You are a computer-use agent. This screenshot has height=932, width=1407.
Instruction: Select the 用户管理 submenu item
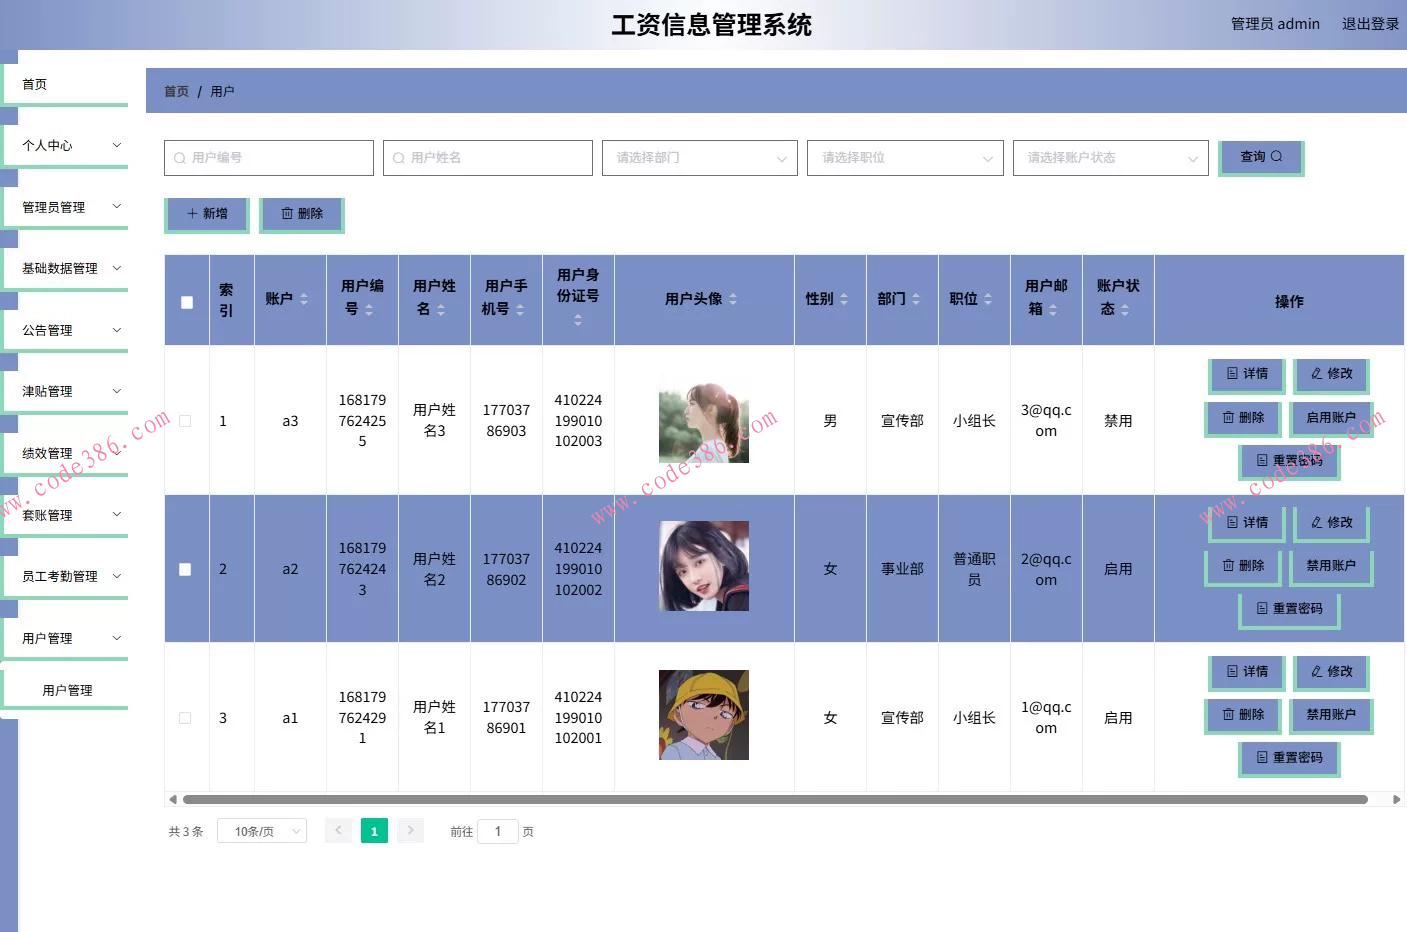66,690
